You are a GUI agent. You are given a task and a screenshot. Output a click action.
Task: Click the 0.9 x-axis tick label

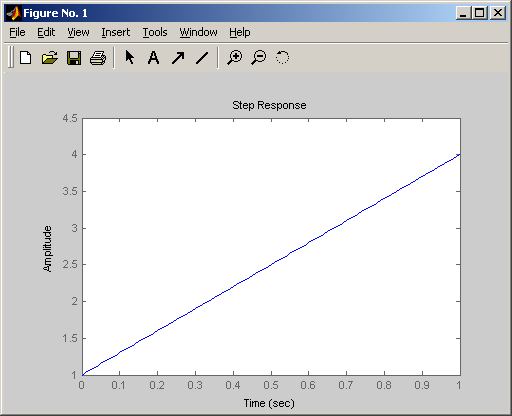click(x=422, y=386)
